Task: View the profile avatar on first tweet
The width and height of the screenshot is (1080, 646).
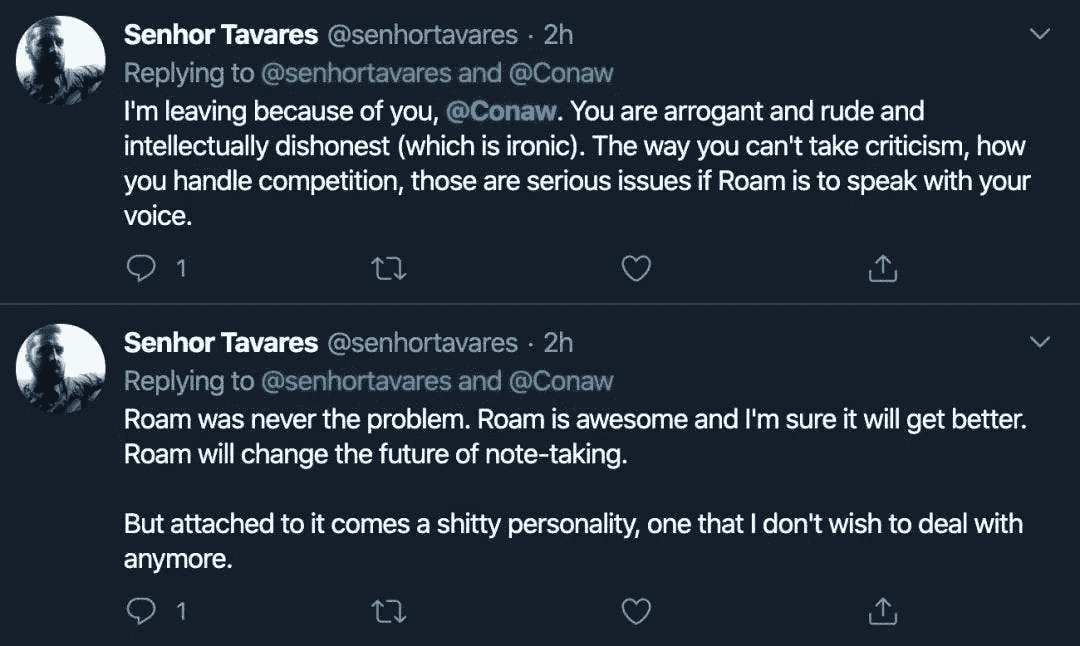Action: 61,60
